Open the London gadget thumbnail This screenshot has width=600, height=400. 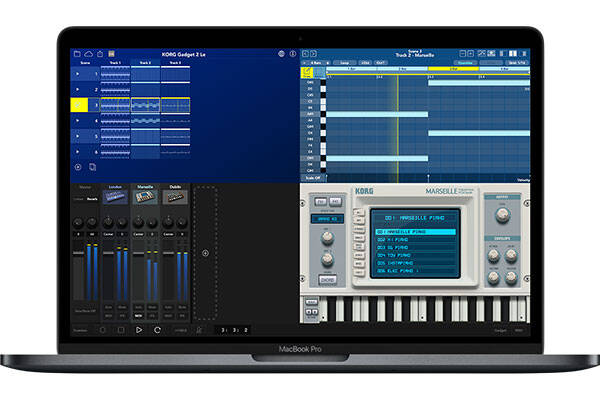(115, 197)
